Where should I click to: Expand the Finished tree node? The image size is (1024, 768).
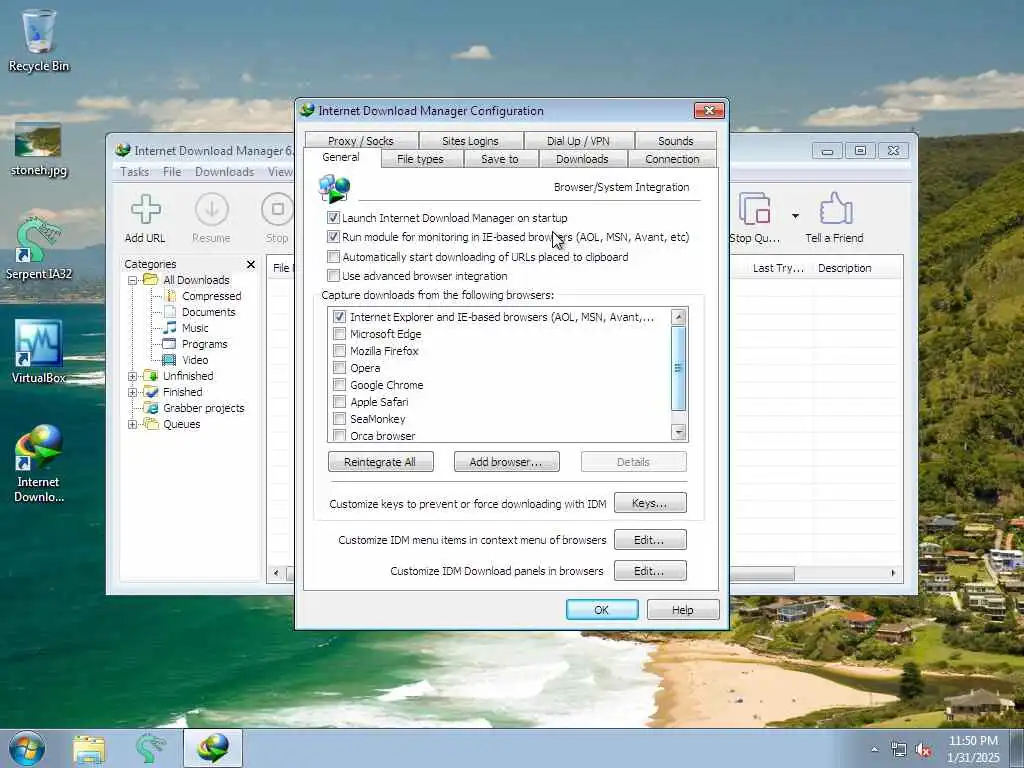(133, 392)
